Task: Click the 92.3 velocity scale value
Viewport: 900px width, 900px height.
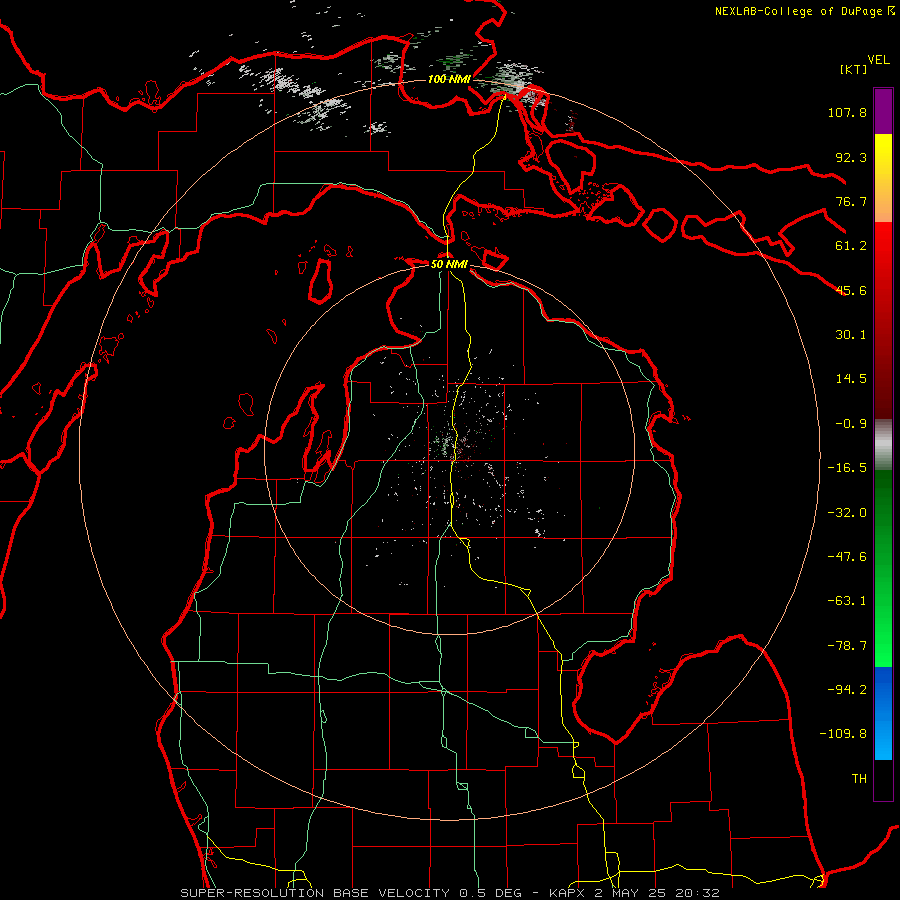Action: (851, 157)
